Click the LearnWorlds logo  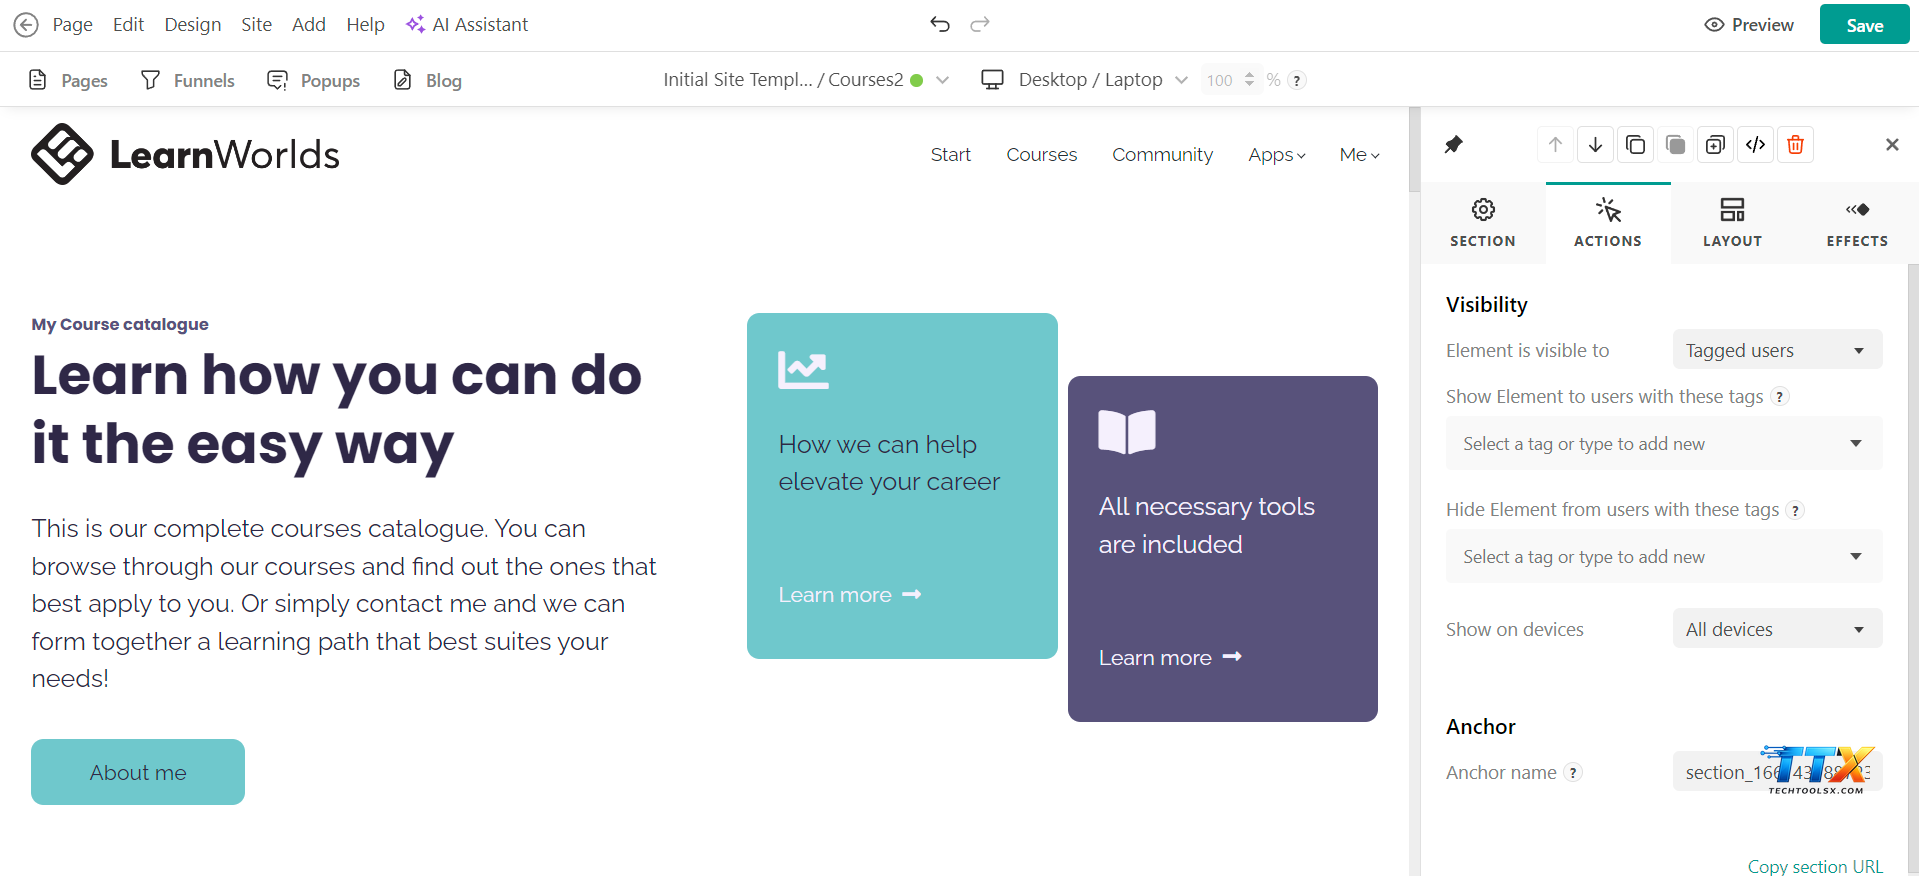tap(186, 154)
